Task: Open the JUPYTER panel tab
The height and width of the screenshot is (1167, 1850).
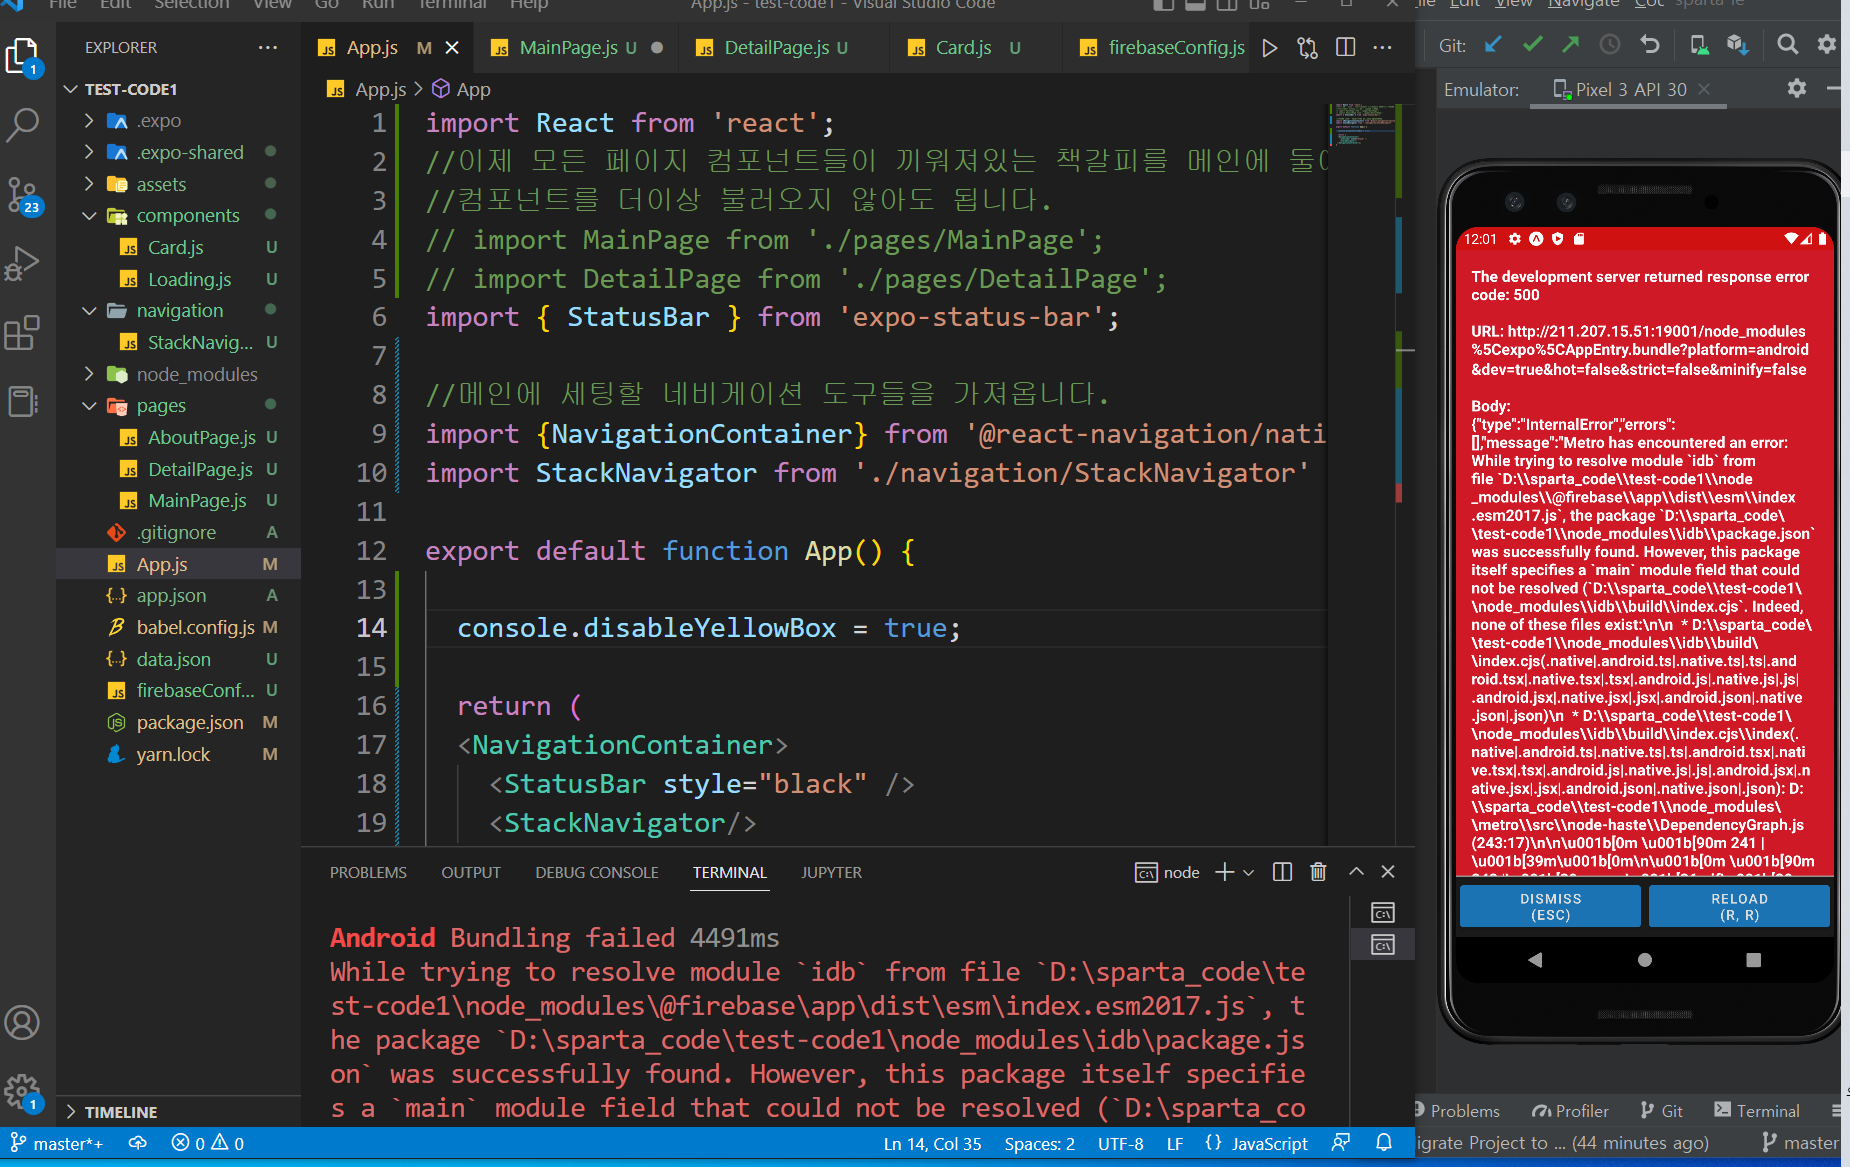Action: click(831, 873)
